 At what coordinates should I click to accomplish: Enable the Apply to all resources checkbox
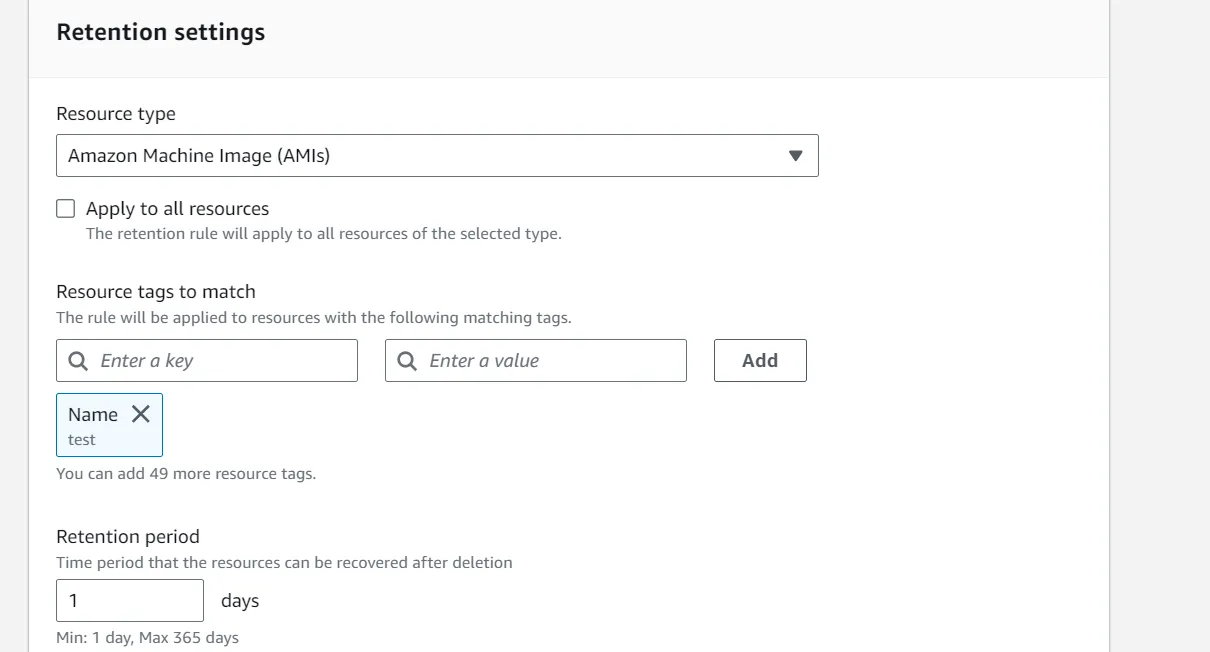pyautogui.click(x=66, y=209)
